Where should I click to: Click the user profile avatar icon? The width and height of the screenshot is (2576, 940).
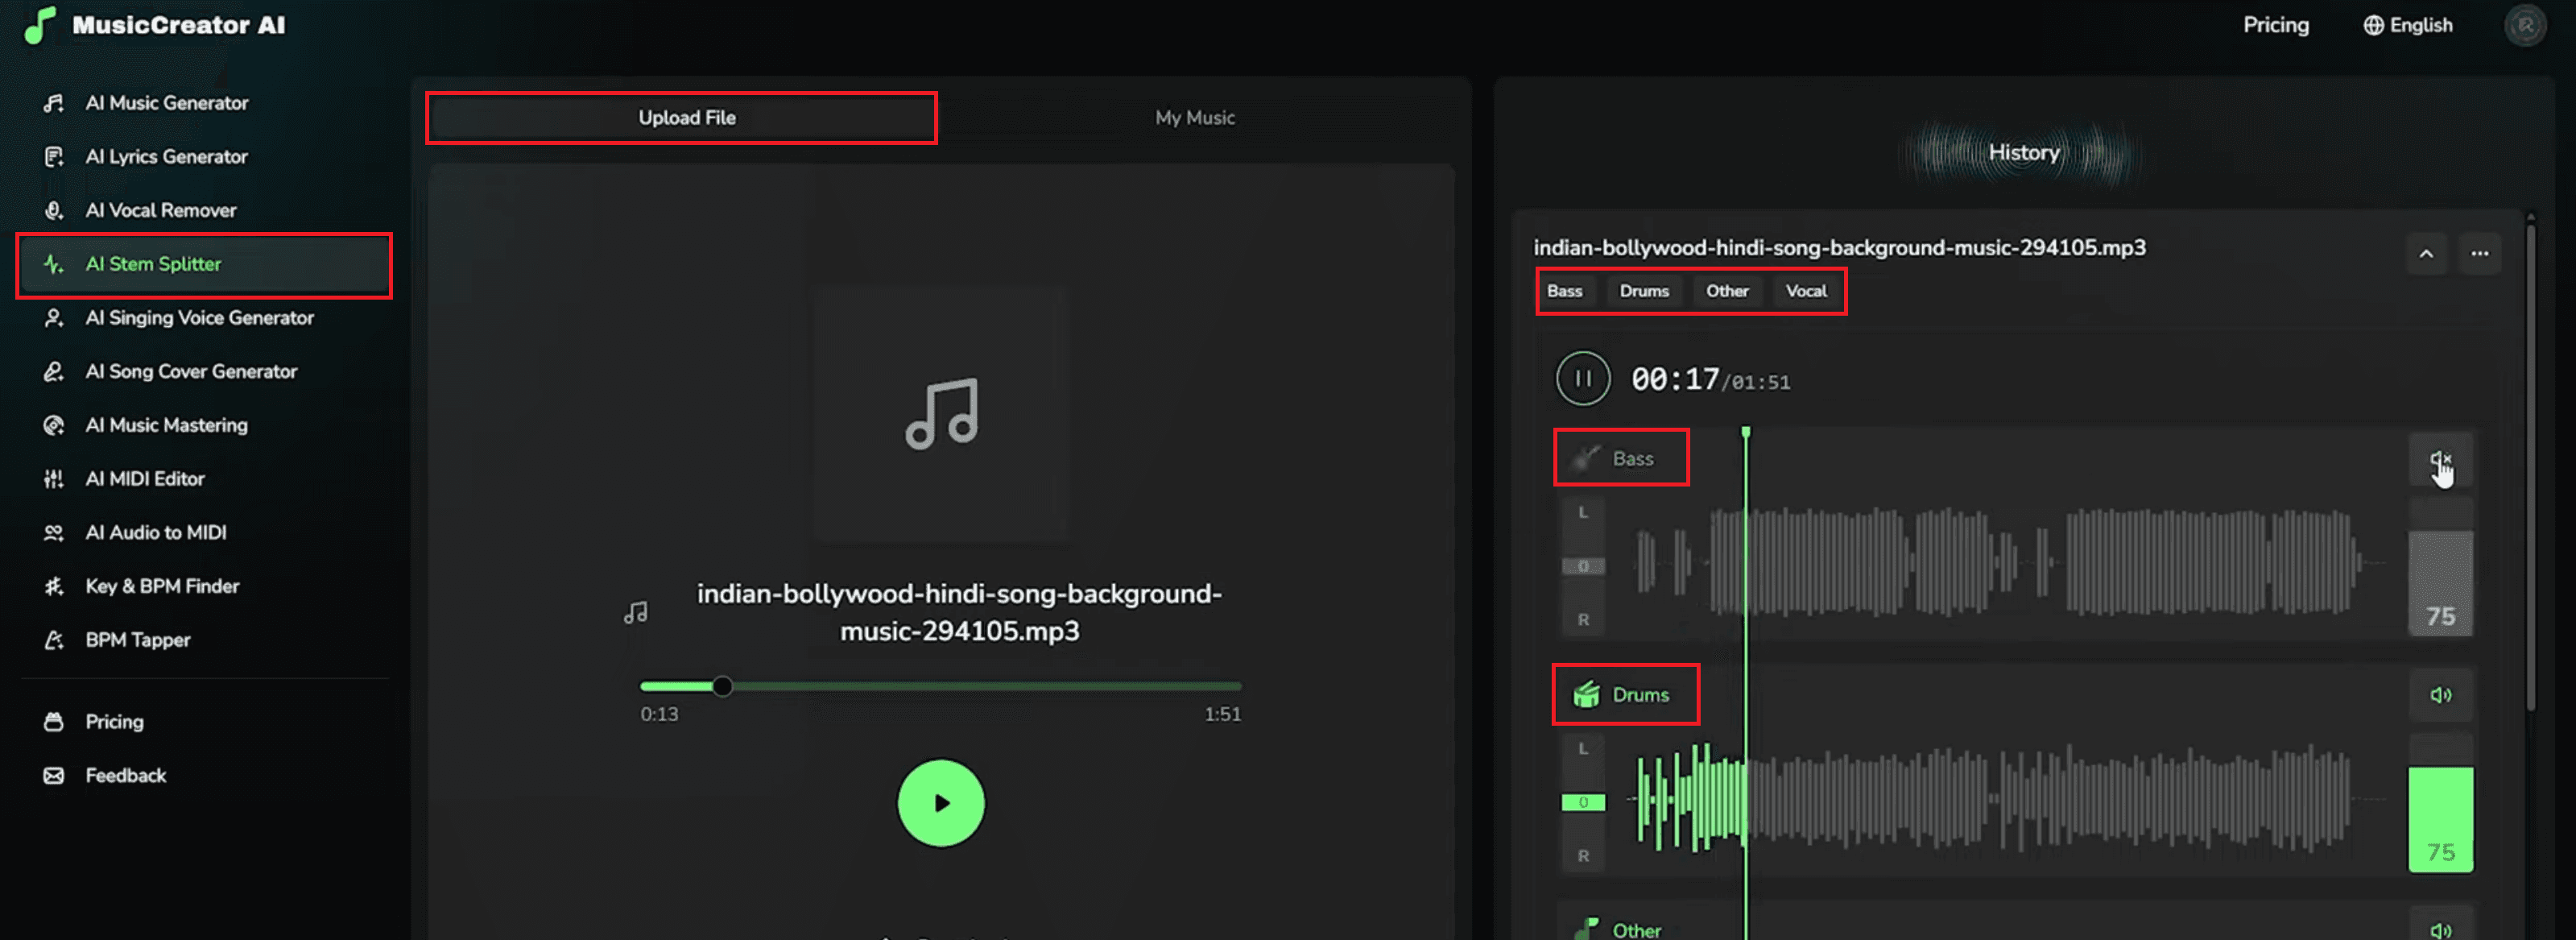tap(2525, 26)
